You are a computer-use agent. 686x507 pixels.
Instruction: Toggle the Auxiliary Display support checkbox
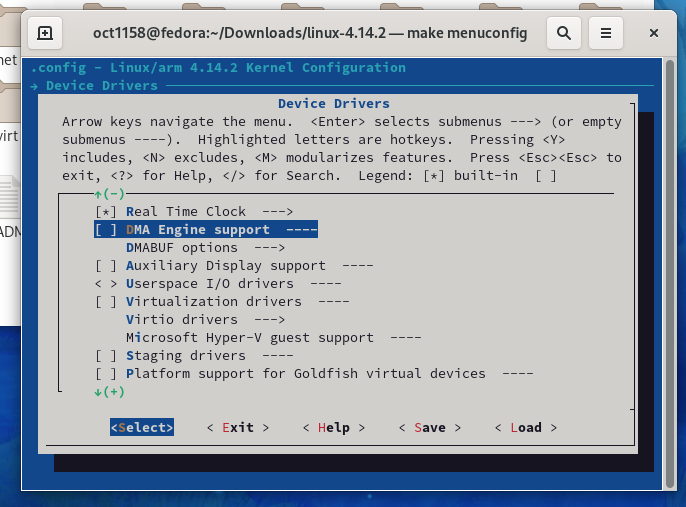pos(106,266)
